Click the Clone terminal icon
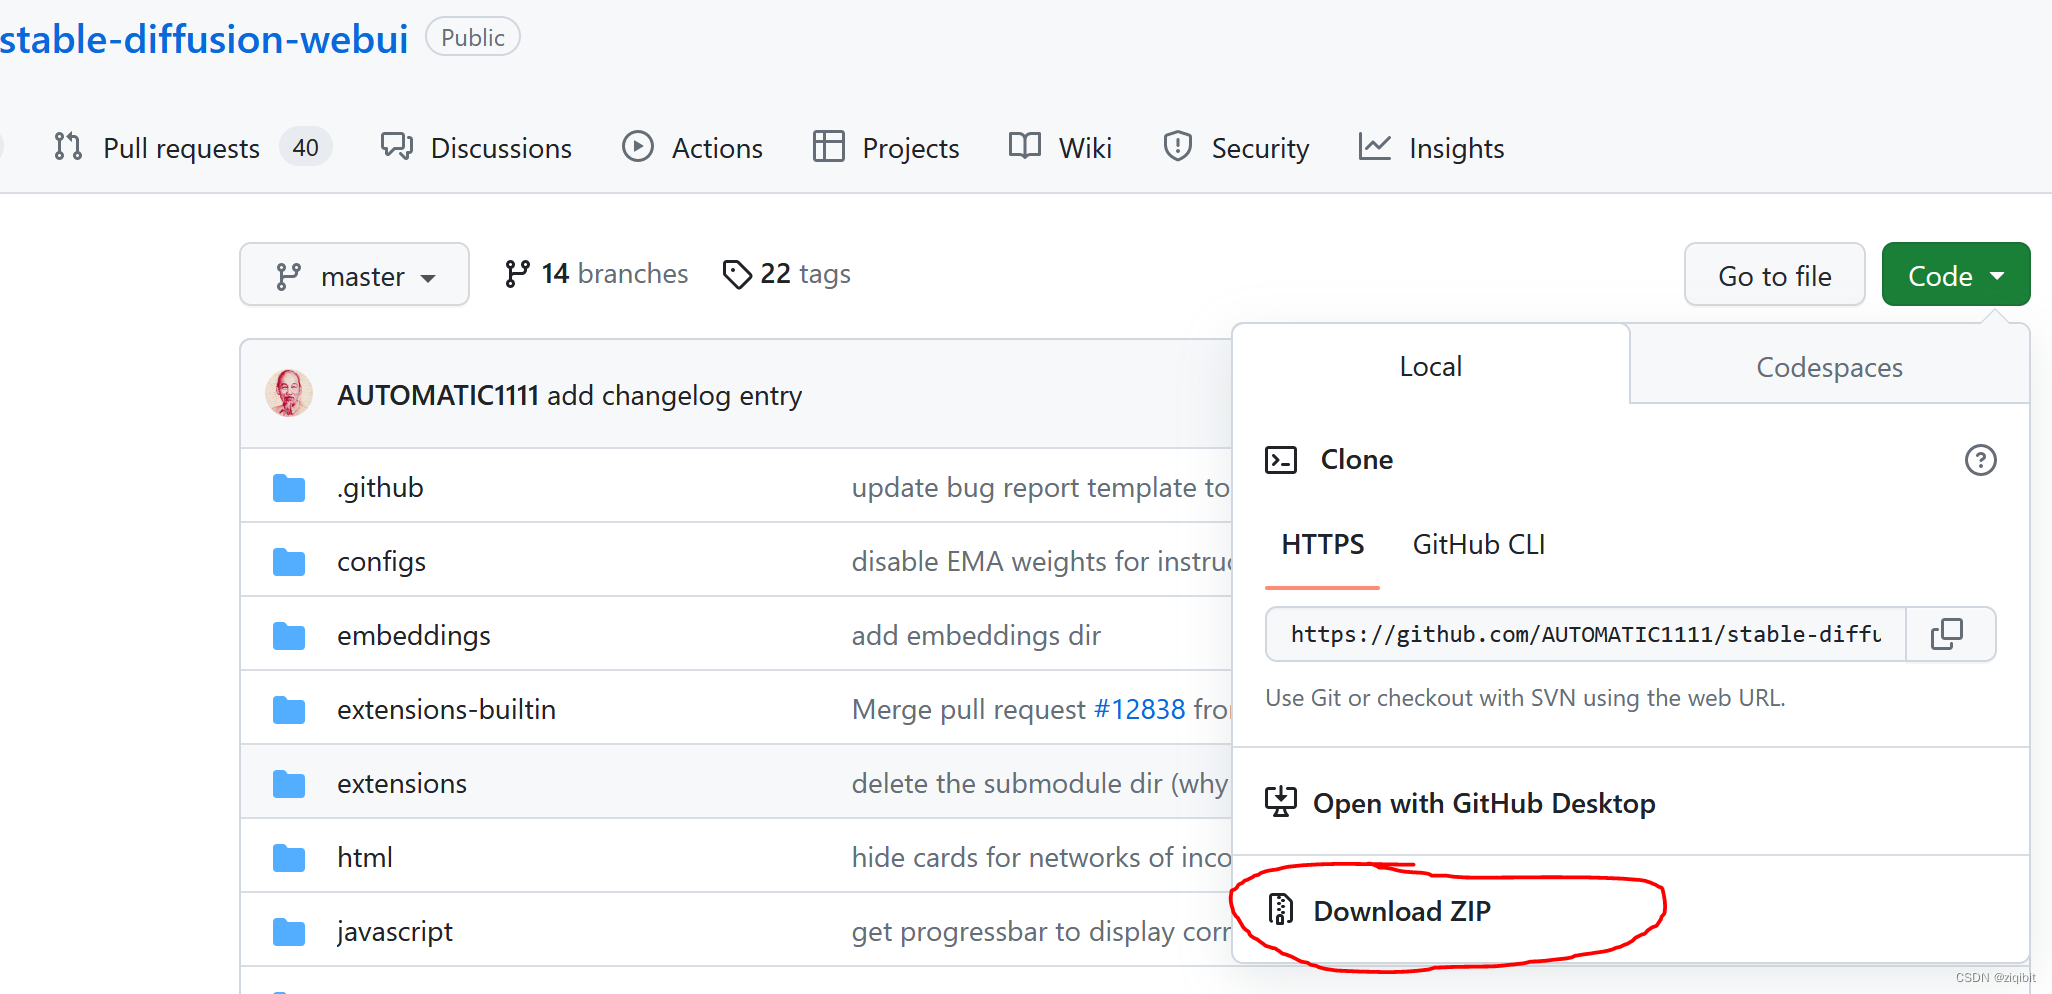Screen dimensions: 2052x994 pyautogui.click(x=1281, y=459)
